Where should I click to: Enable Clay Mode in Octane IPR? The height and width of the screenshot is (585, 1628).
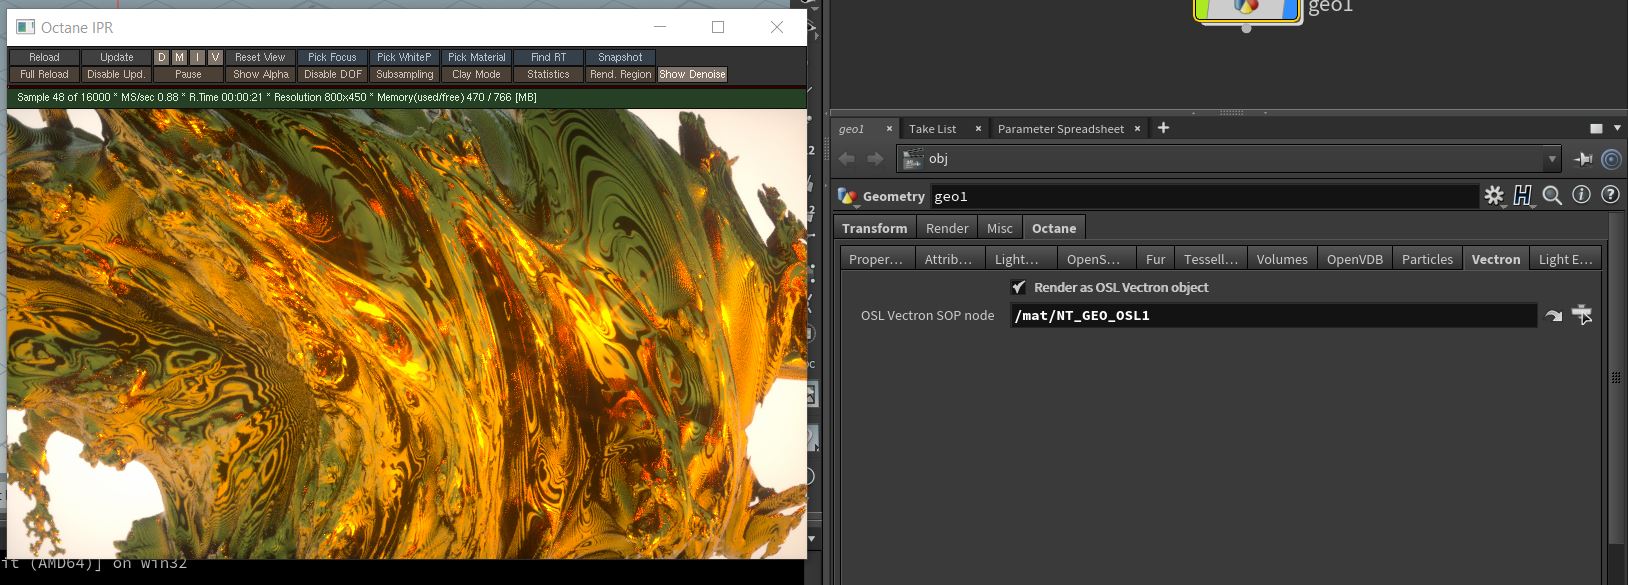476,74
